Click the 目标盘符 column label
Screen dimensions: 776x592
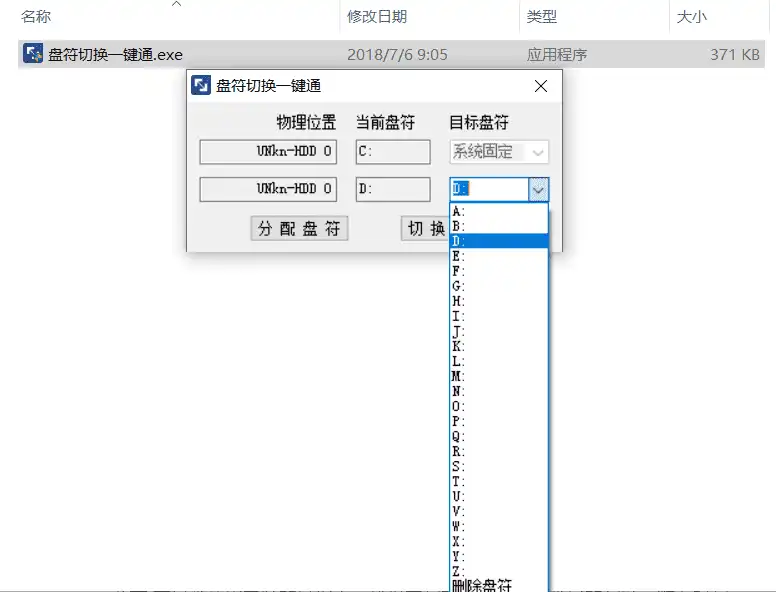tap(479, 122)
